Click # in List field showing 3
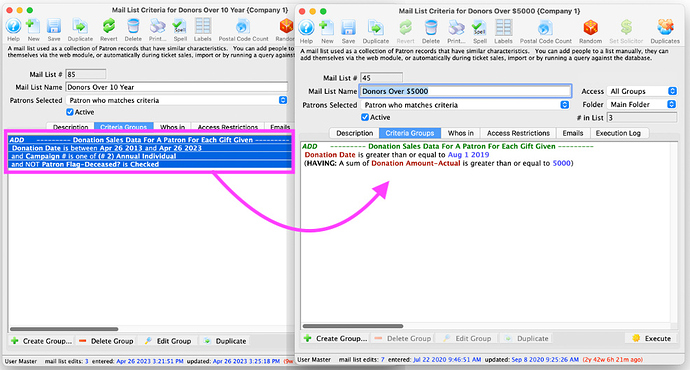Image resolution: width=690 pixels, height=370 pixels. tap(642, 117)
